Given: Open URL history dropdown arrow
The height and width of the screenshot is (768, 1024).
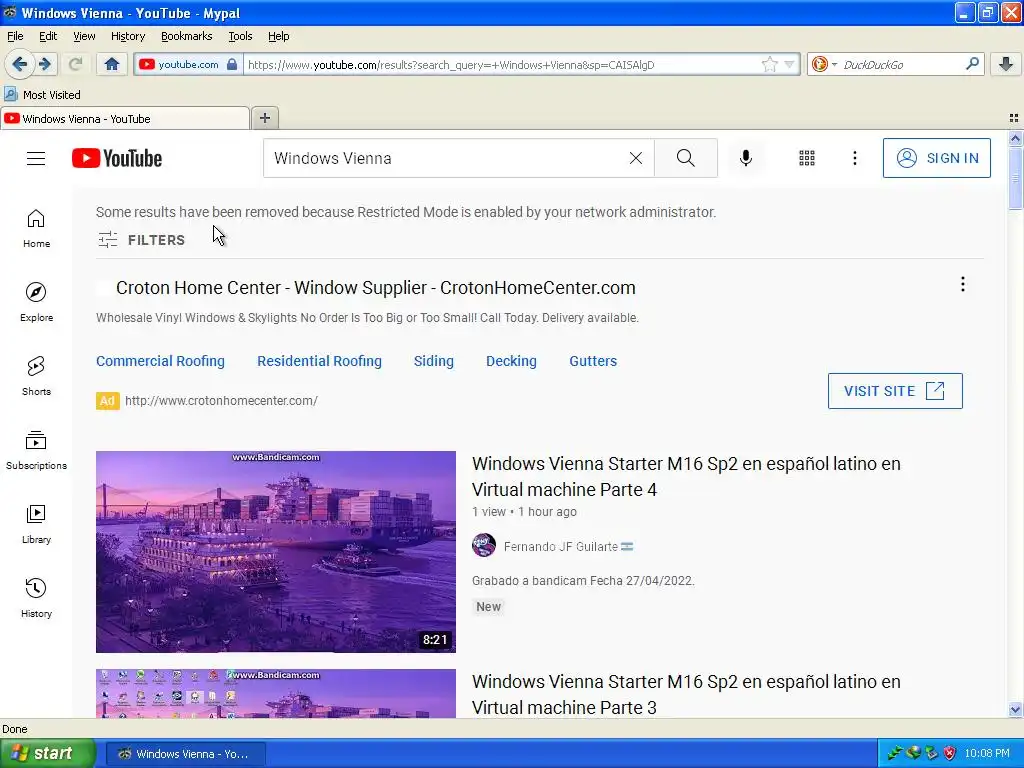Looking at the screenshot, I should pyautogui.click(x=790, y=64).
